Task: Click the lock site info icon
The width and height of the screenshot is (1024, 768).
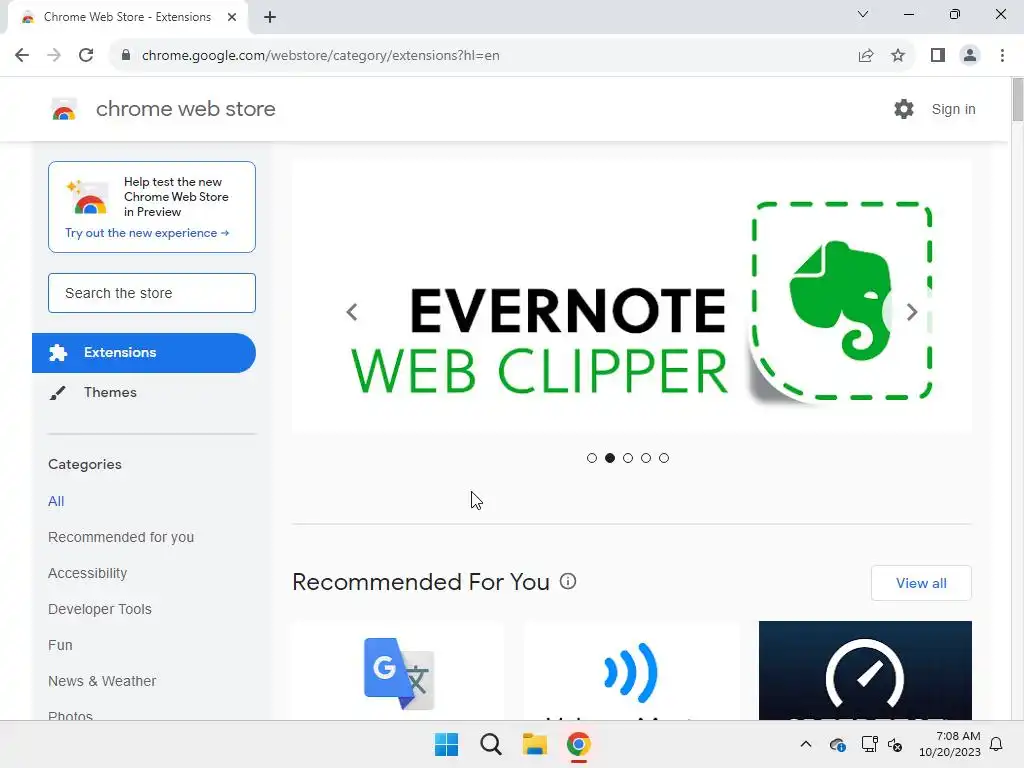Action: point(126,56)
